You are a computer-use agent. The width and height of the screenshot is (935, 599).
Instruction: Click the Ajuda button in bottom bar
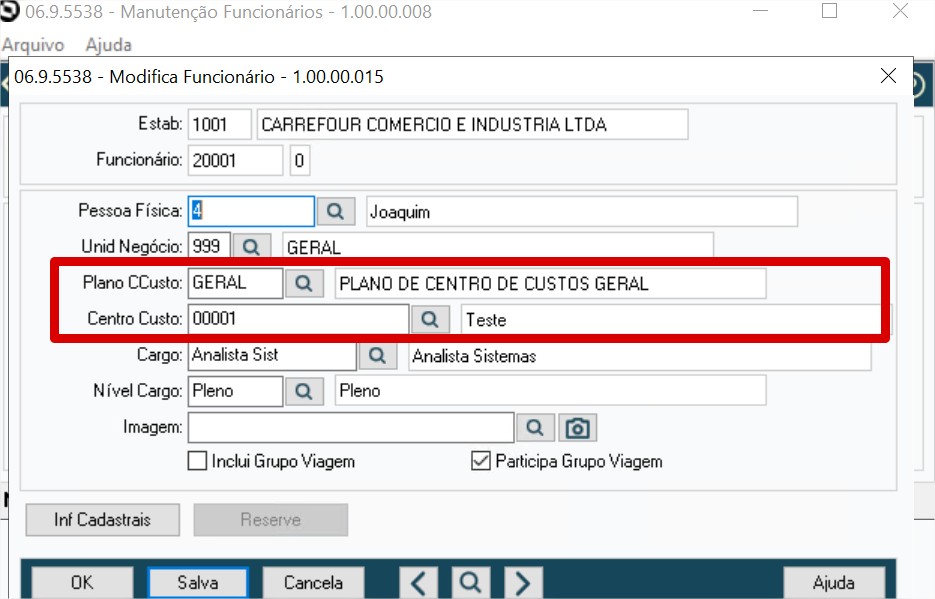pyautogui.click(x=834, y=582)
